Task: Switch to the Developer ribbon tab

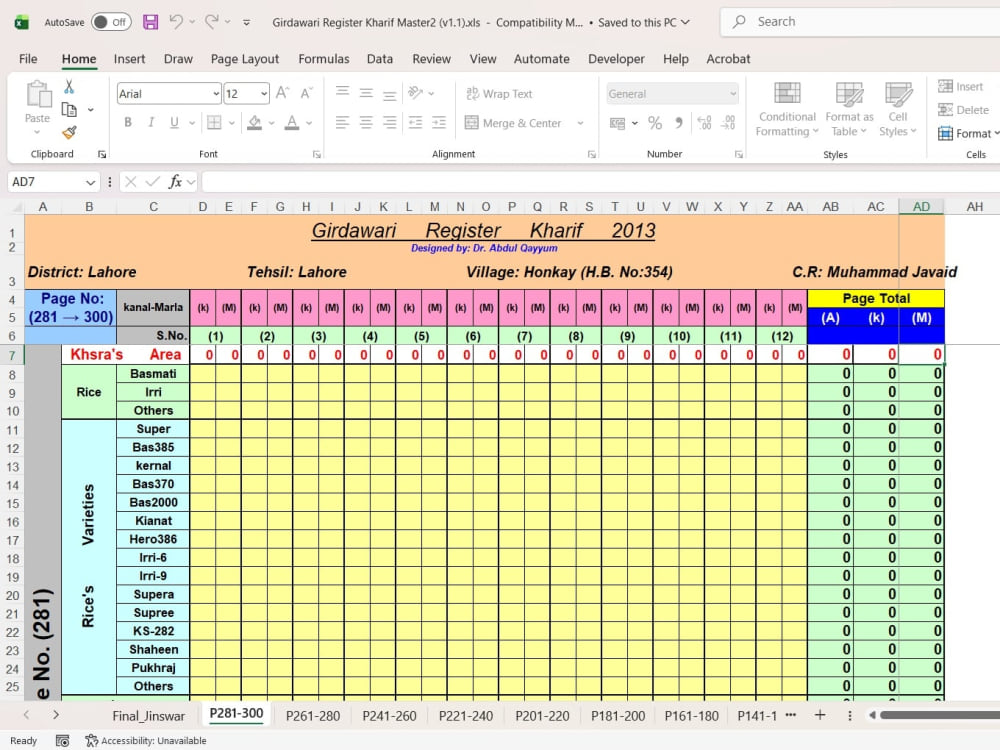Action: point(616,59)
